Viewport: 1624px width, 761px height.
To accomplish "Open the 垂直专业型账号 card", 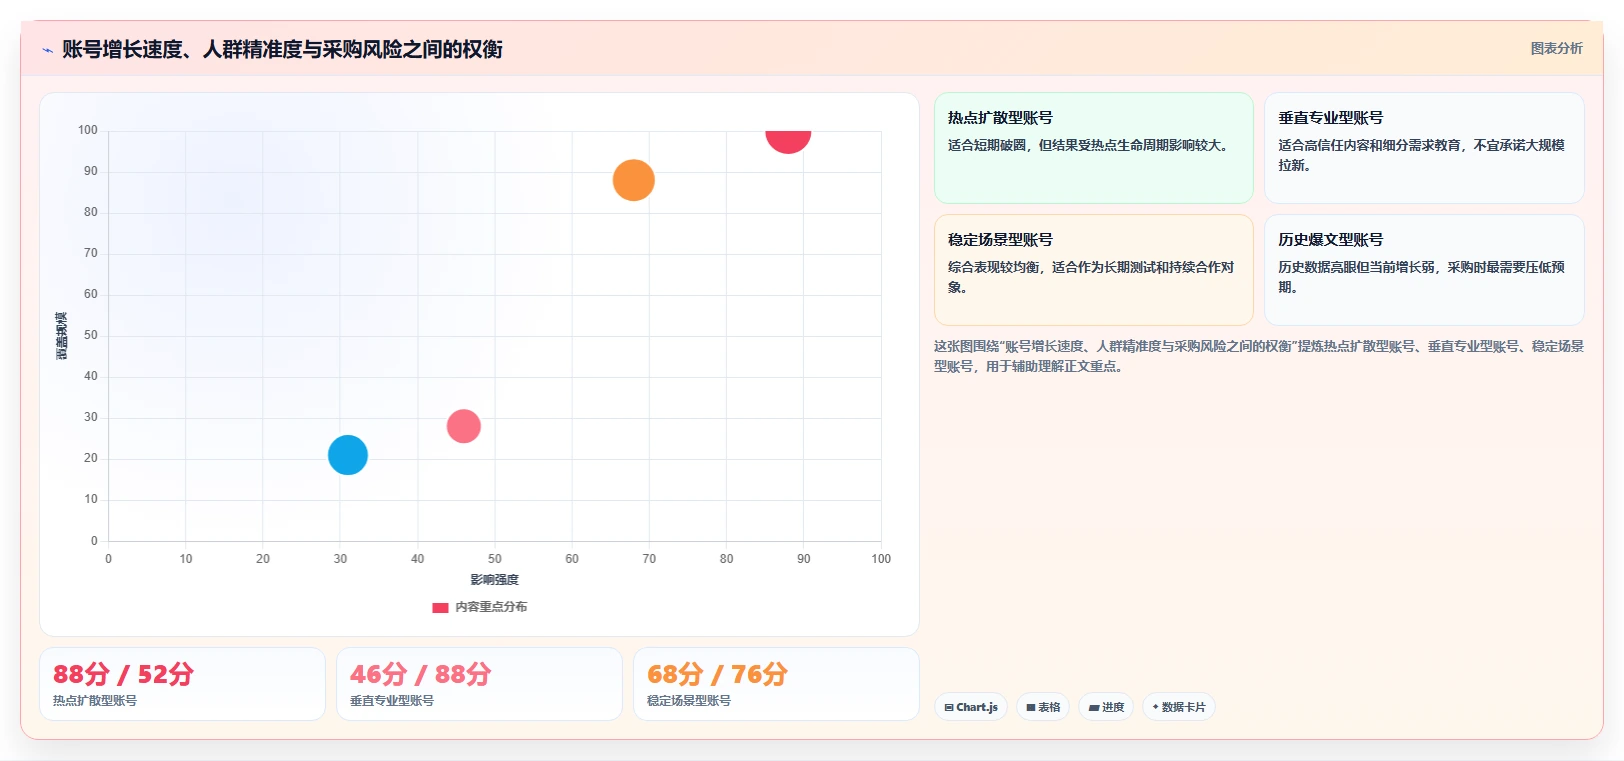I will click(x=1424, y=148).
